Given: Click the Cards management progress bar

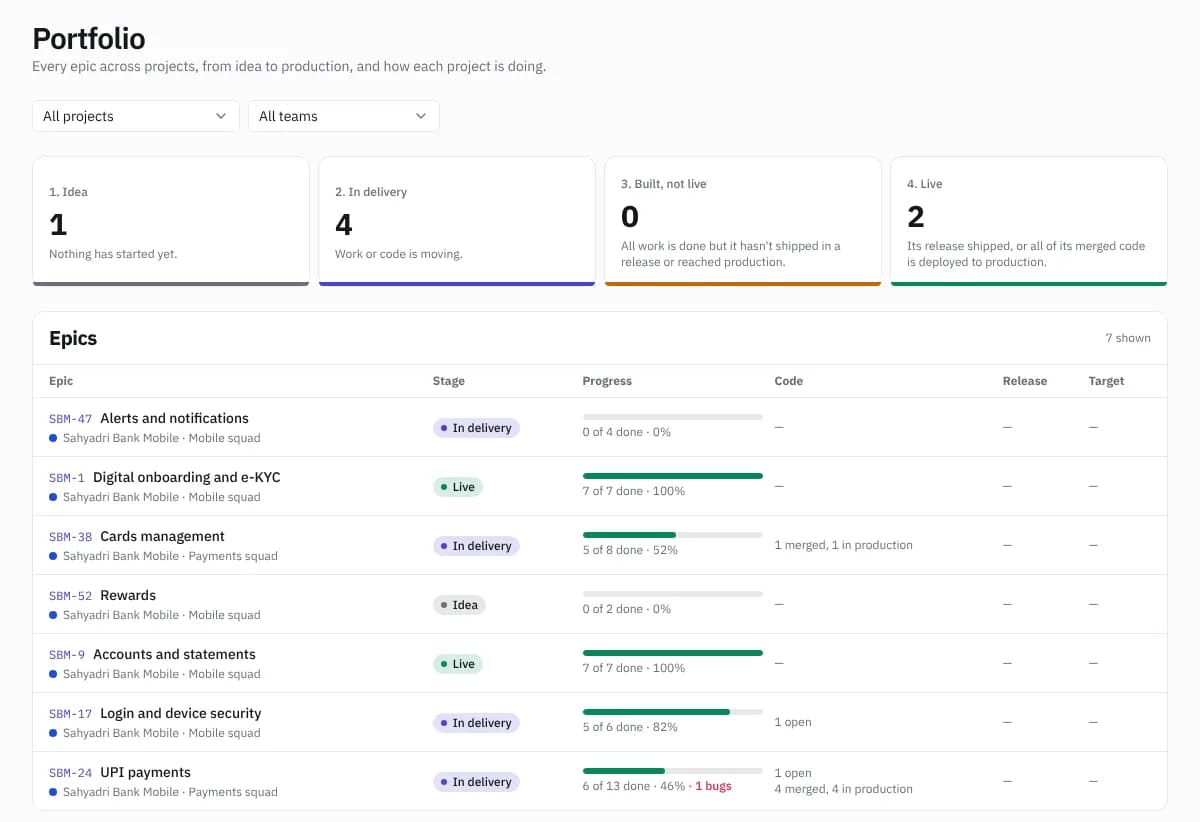Looking at the screenshot, I should coord(673,535).
